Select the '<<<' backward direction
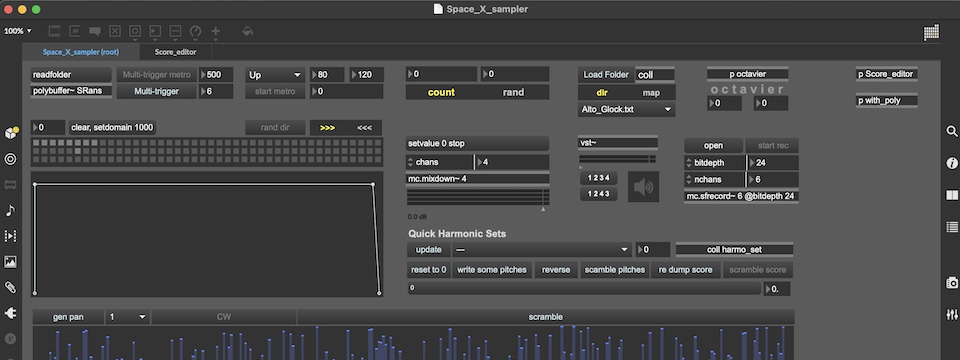The image size is (960, 360). tap(364, 128)
